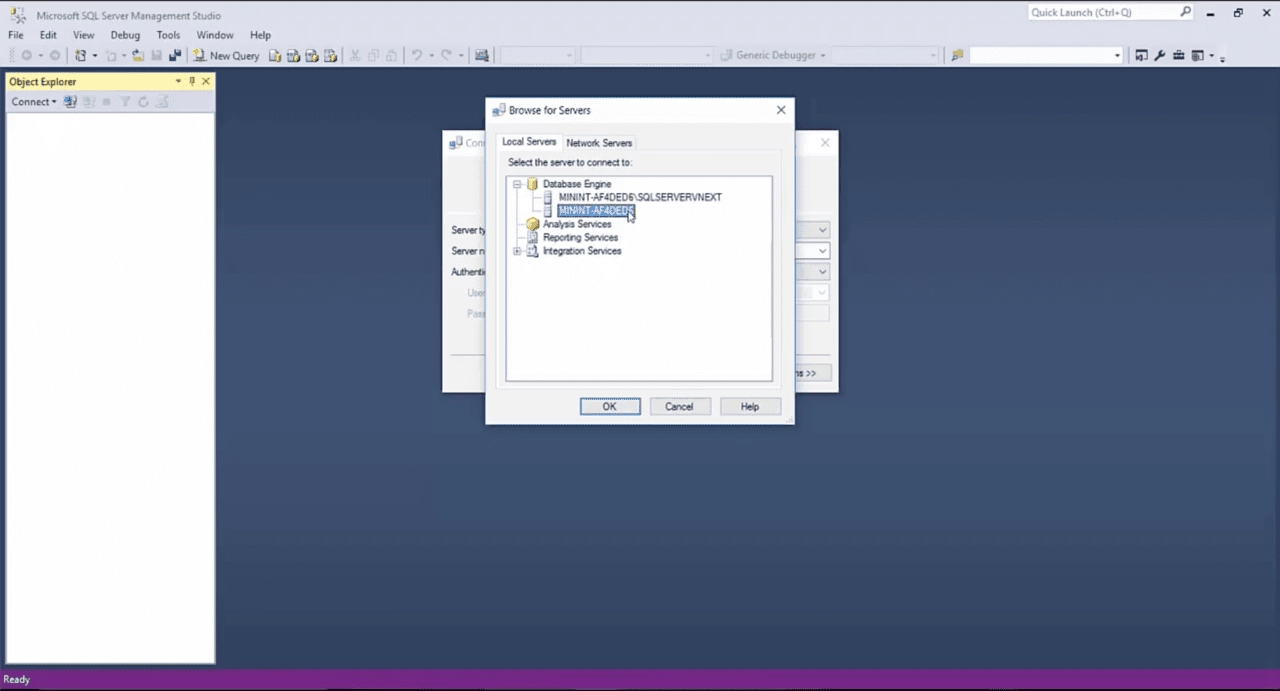Click the Connect Object Explorer icon
1280x691 pixels.
70,102
